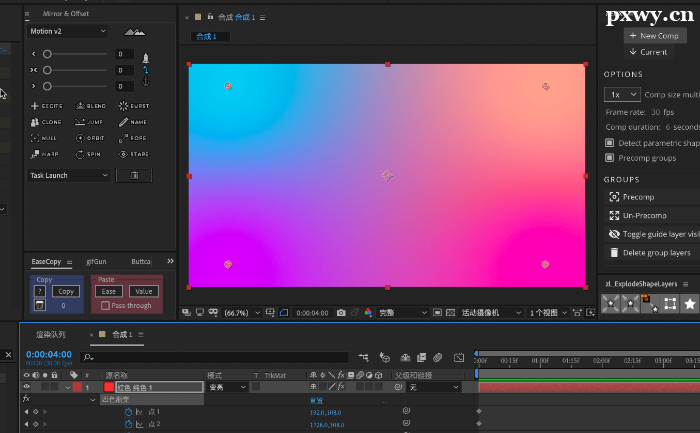Click the rocket icon beside the ease sliders
Viewport: 700px width, 433px height.
(146, 58)
